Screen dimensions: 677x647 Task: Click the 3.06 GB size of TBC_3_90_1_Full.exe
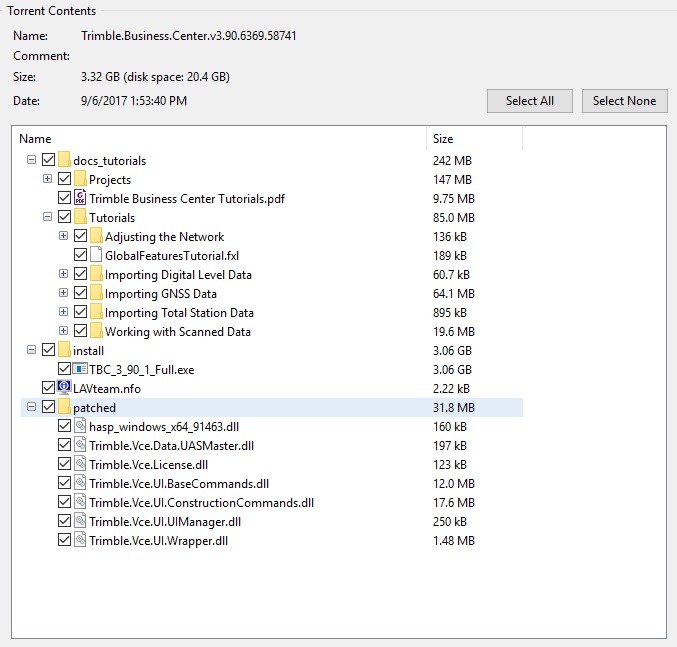click(x=452, y=369)
